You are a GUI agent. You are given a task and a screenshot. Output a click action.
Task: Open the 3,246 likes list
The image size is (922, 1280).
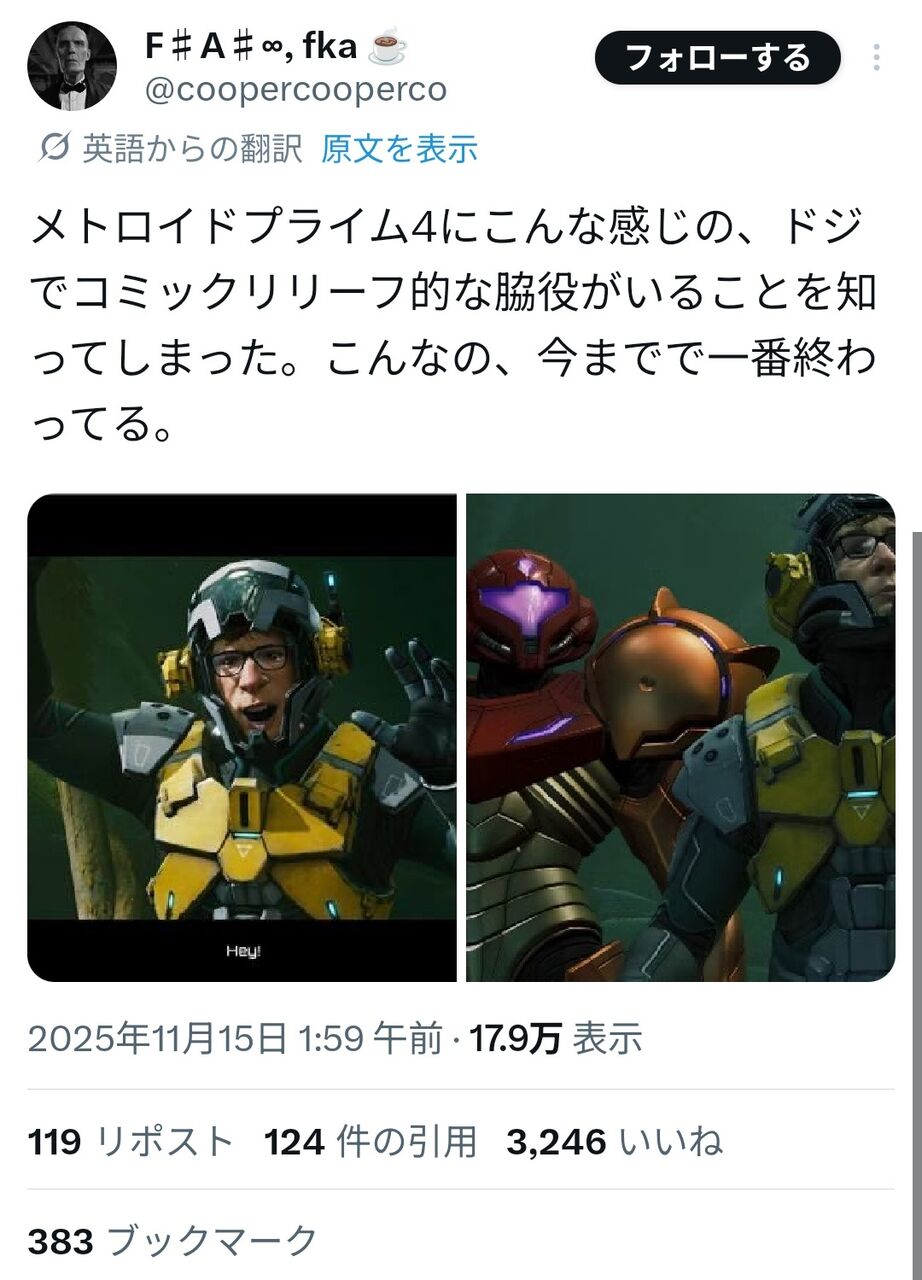pos(614,1141)
